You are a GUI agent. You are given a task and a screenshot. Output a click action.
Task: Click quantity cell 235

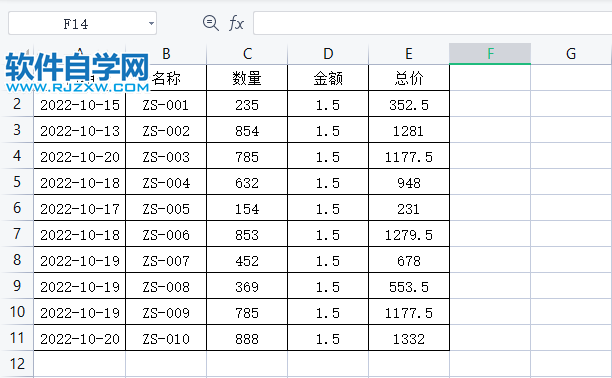point(247,105)
